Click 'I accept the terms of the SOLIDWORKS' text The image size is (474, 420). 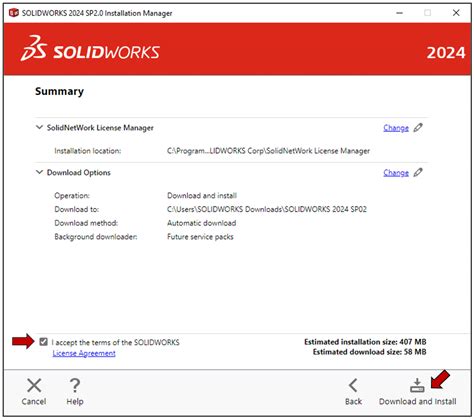coord(115,342)
